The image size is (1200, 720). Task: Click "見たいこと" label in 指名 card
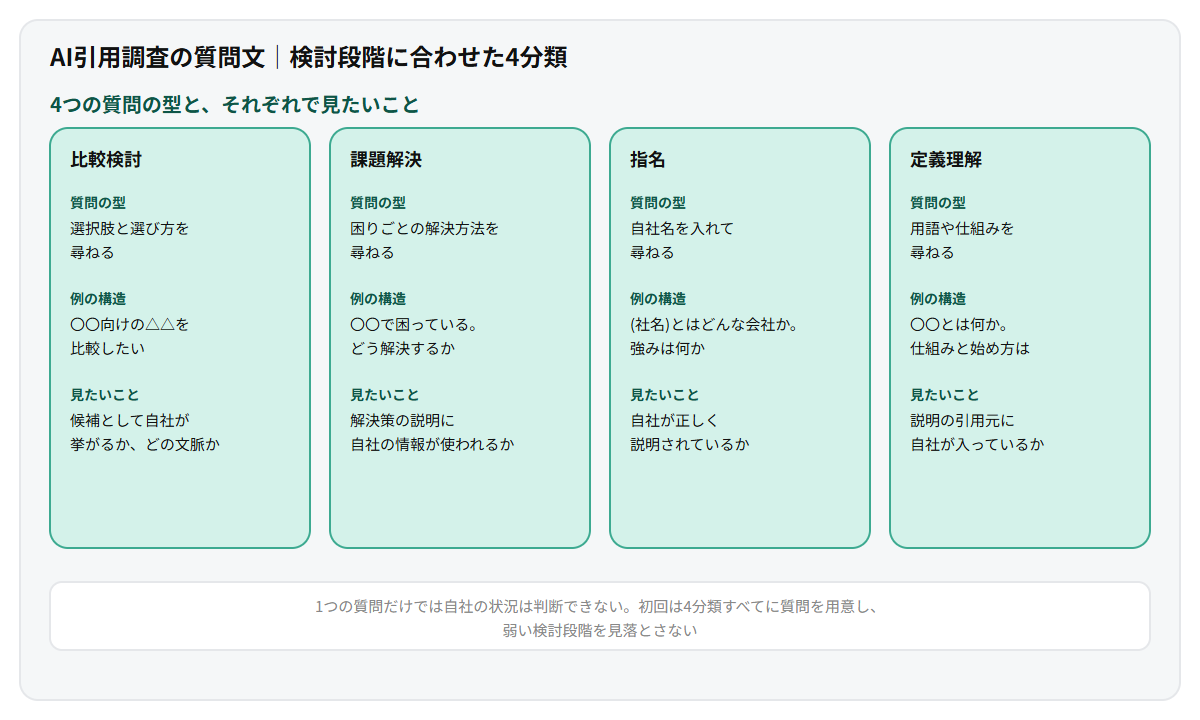665,395
